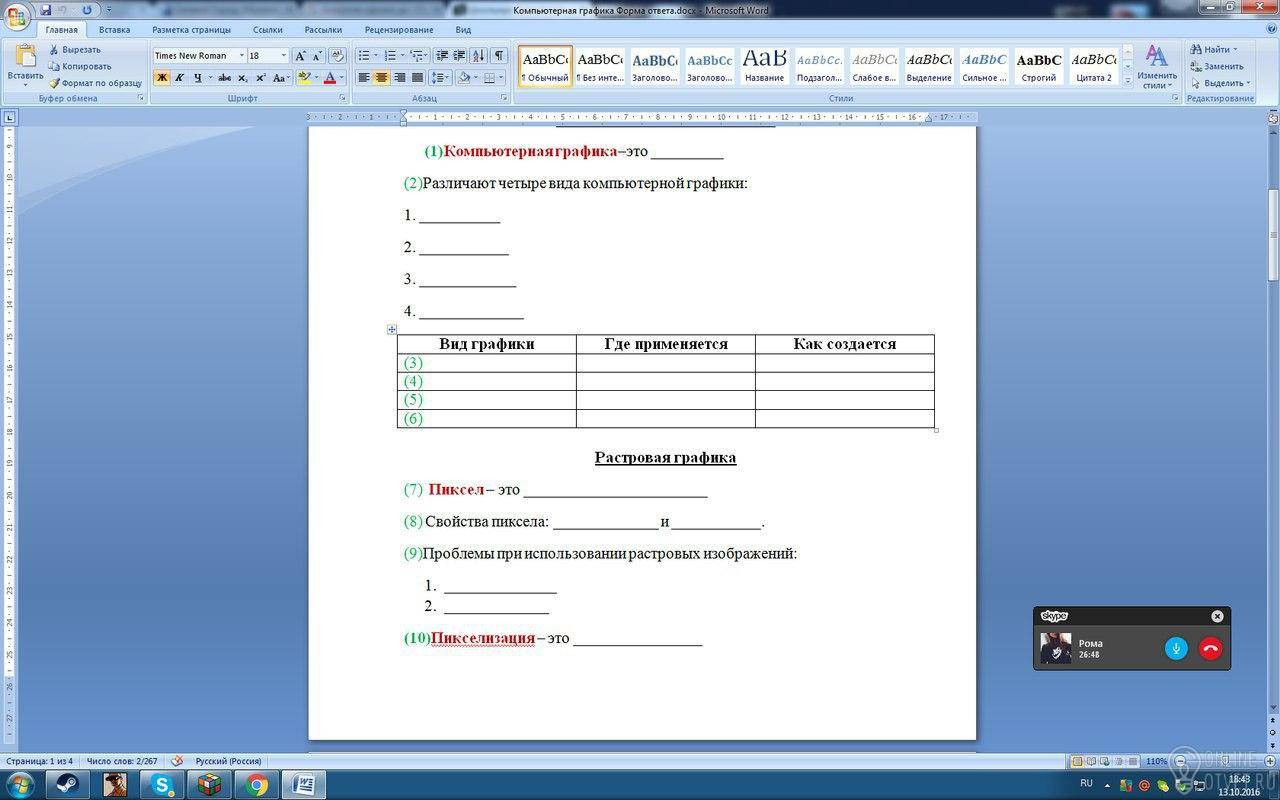Switch to the Разметка страницы tab
Image resolution: width=1280 pixels, height=800 pixels.
point(191,30)
